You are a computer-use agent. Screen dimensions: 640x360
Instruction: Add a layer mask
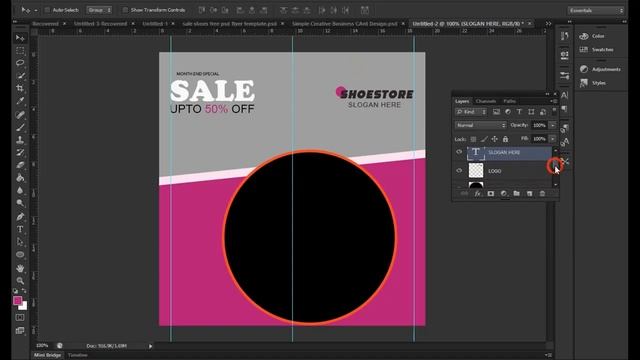(491, 193)
